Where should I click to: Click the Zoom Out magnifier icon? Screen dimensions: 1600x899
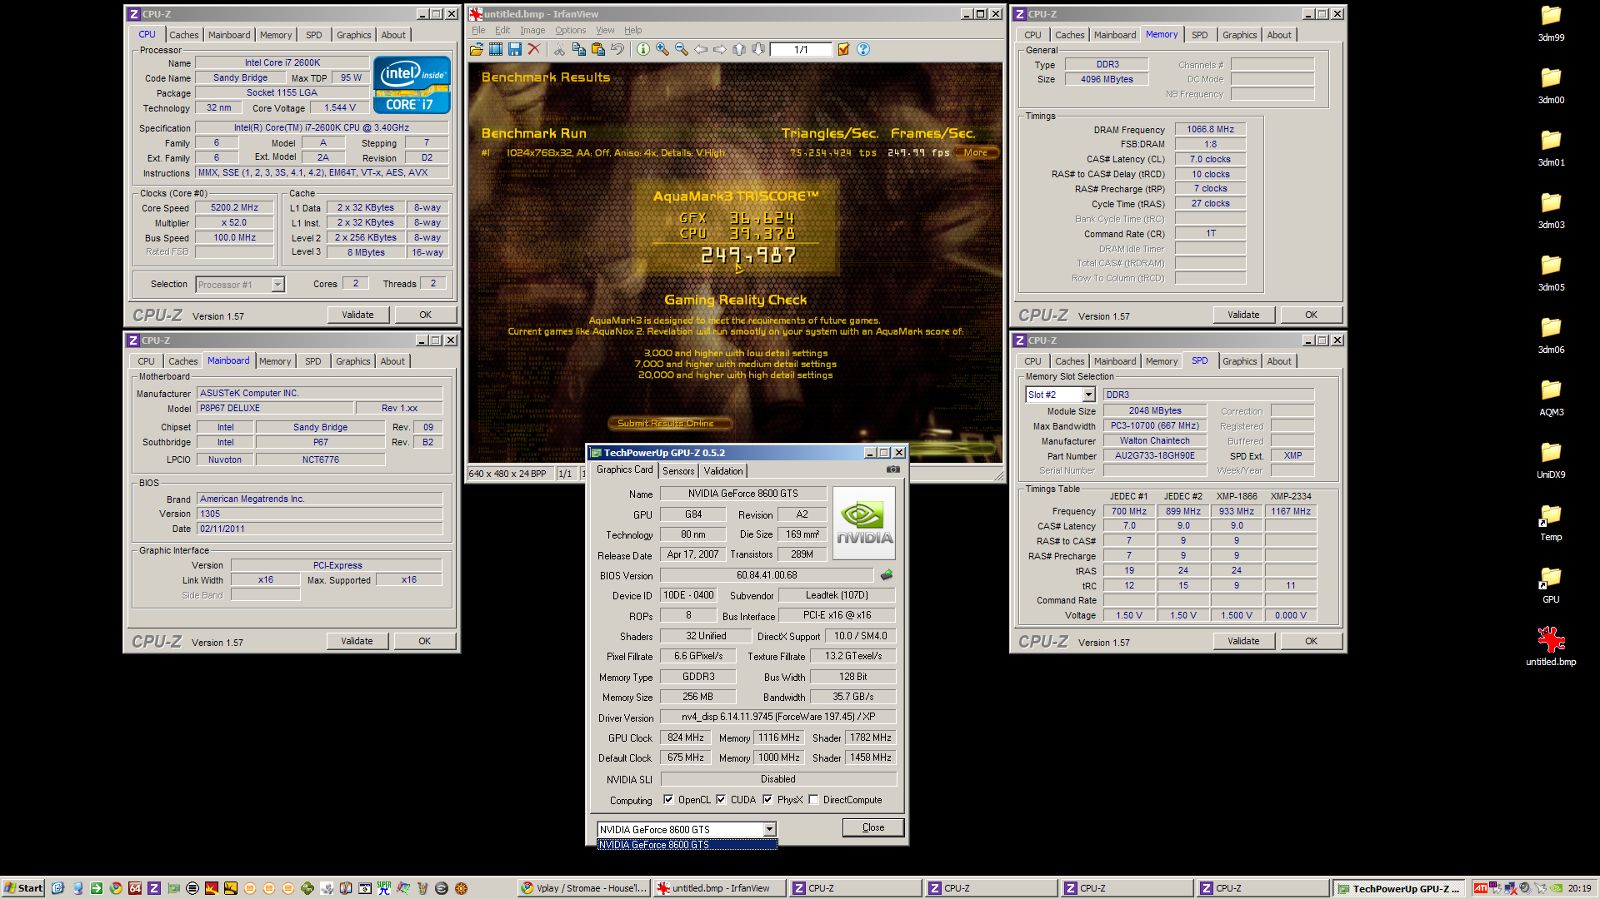point(681,49)
